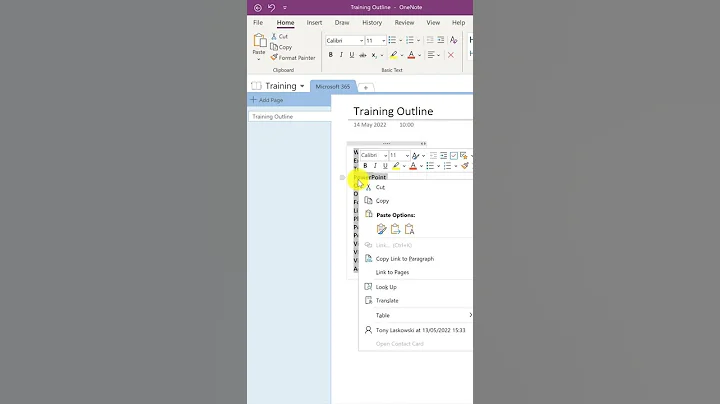Click the mini toolbar To Do tag checkbox

coord(454,156)
